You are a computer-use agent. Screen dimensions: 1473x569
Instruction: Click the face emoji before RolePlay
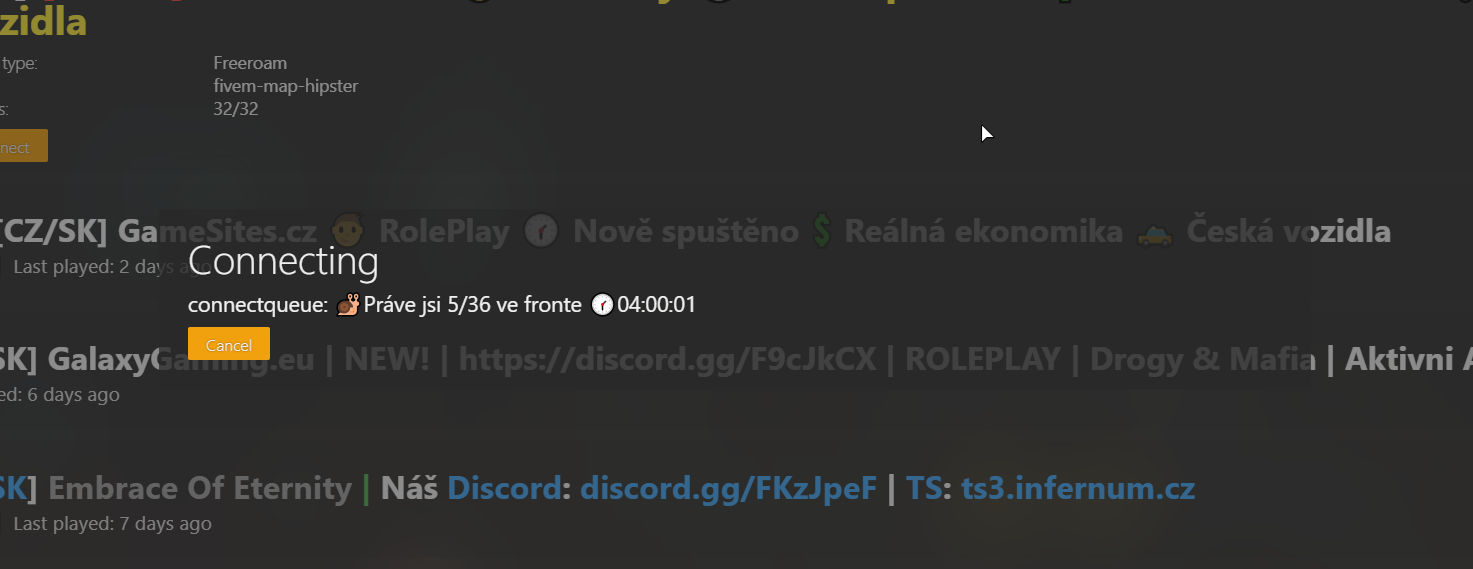[x=346, y=232]
